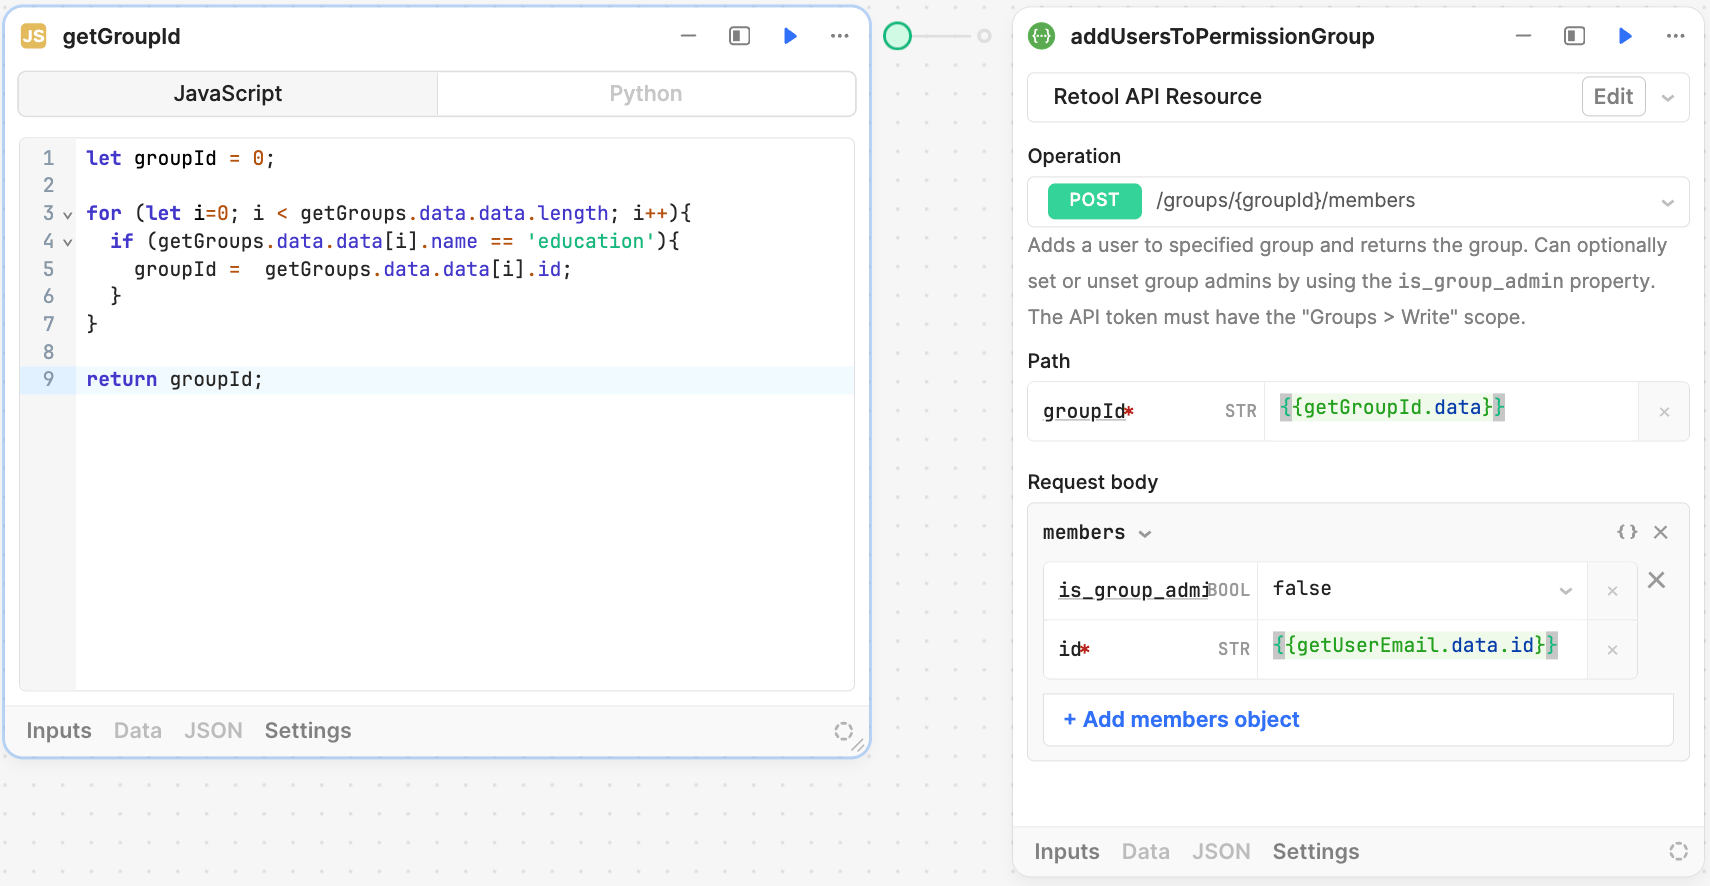Edit the Retool API Resource

pos(1613,97)
